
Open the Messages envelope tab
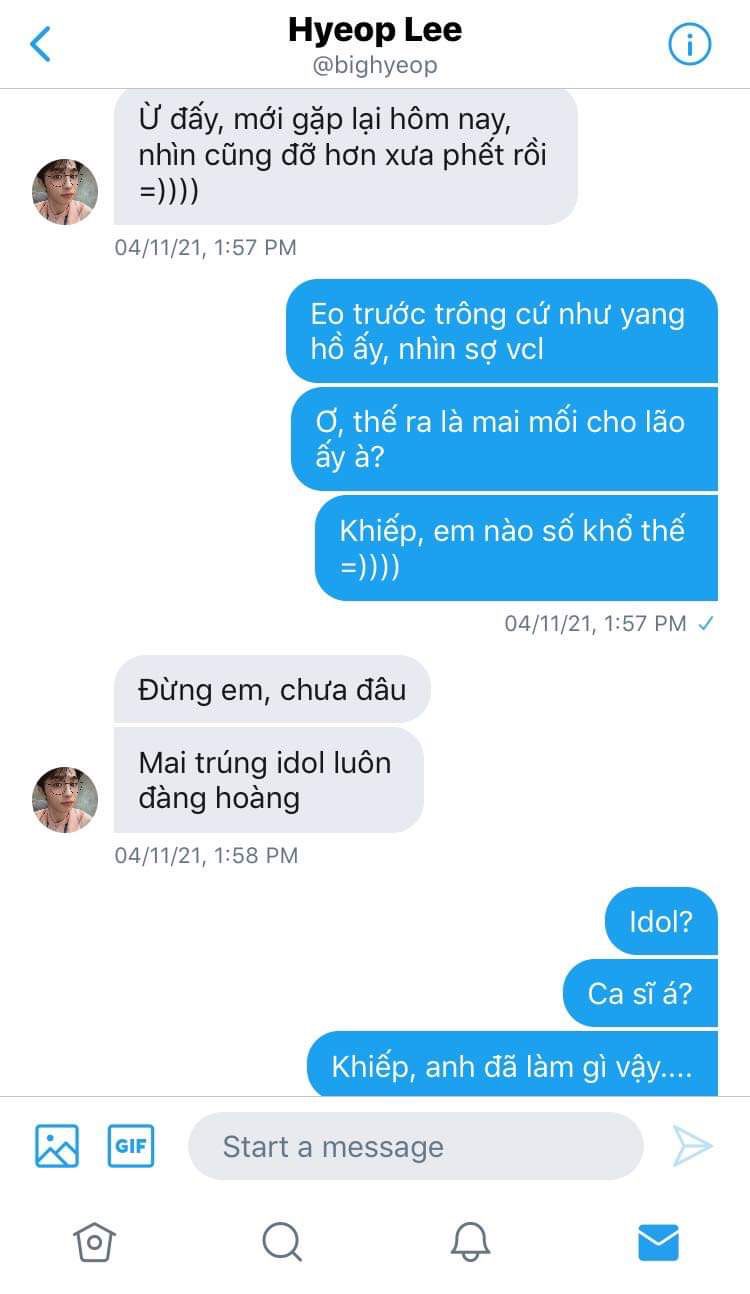tap(658, 1242)
